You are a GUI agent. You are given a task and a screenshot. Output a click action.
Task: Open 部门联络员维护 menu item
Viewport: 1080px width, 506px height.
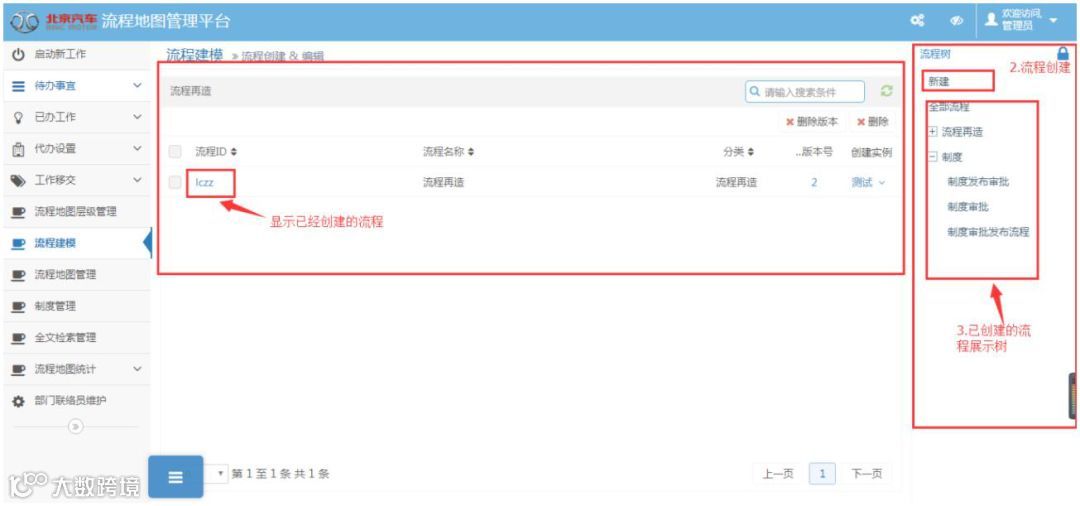tap(70, 401)
